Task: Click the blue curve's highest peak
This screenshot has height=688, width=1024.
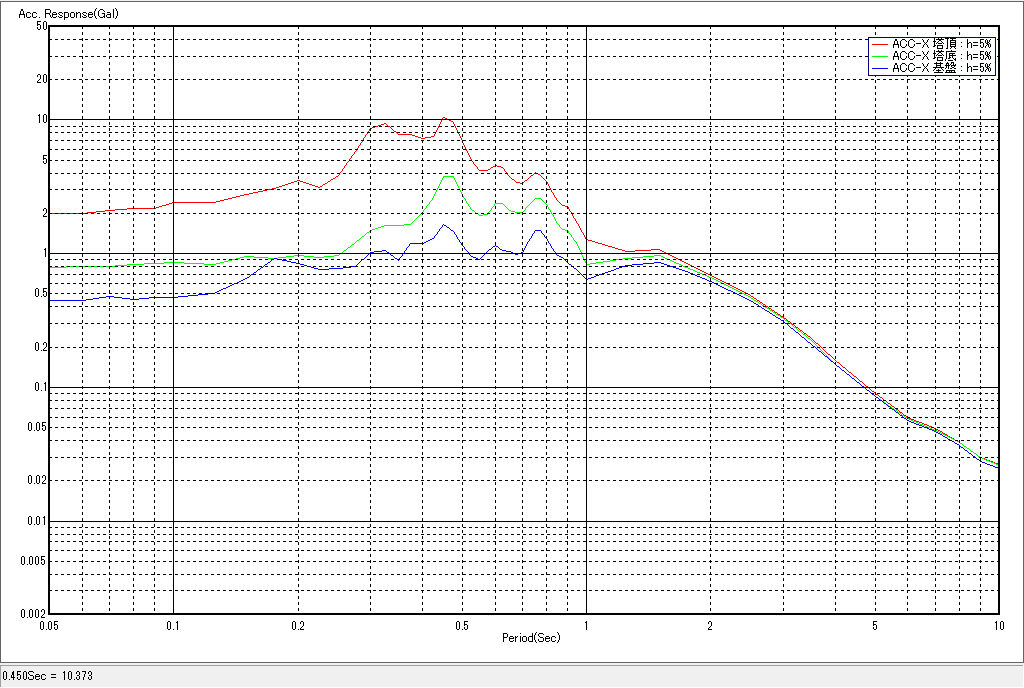Action: [x=443, y=225]
